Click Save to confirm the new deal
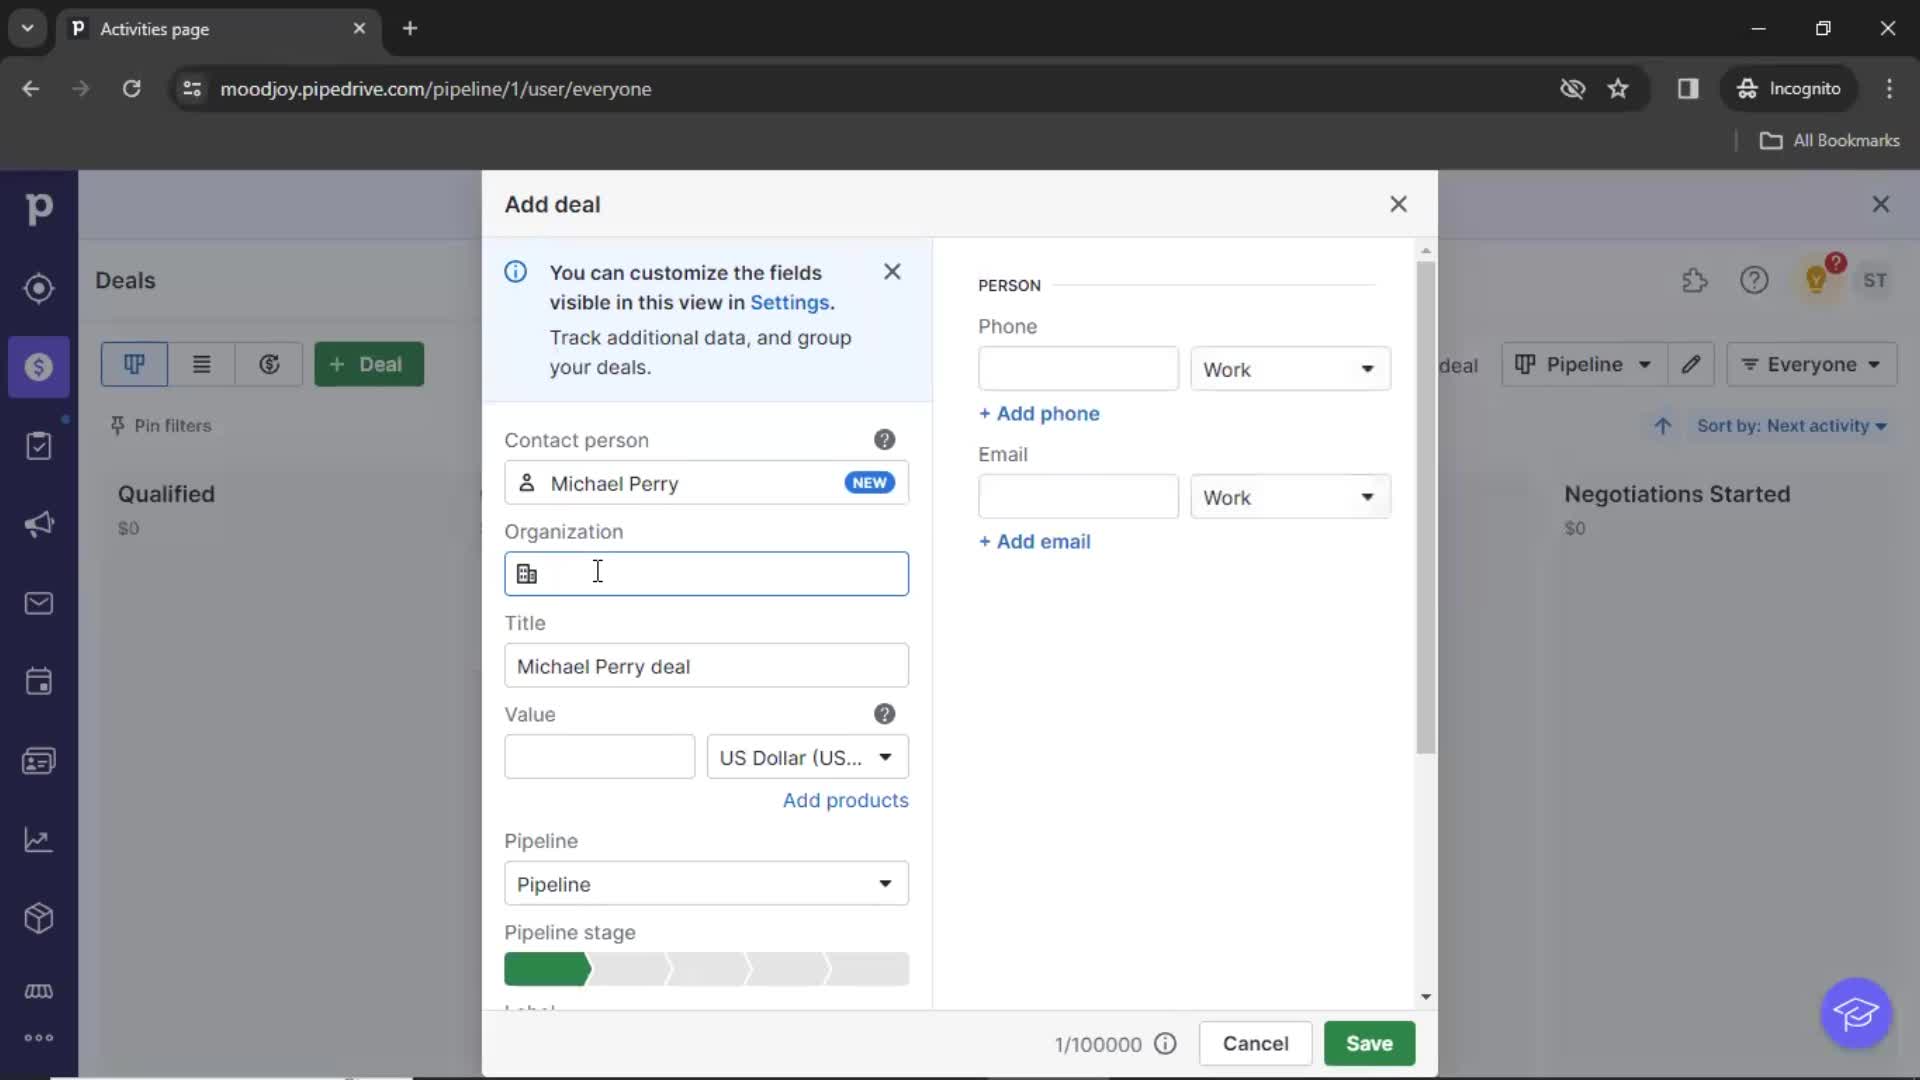Image resolution: width=1920 pixels, height=1080 pixels. [x=1369, y=1043]
